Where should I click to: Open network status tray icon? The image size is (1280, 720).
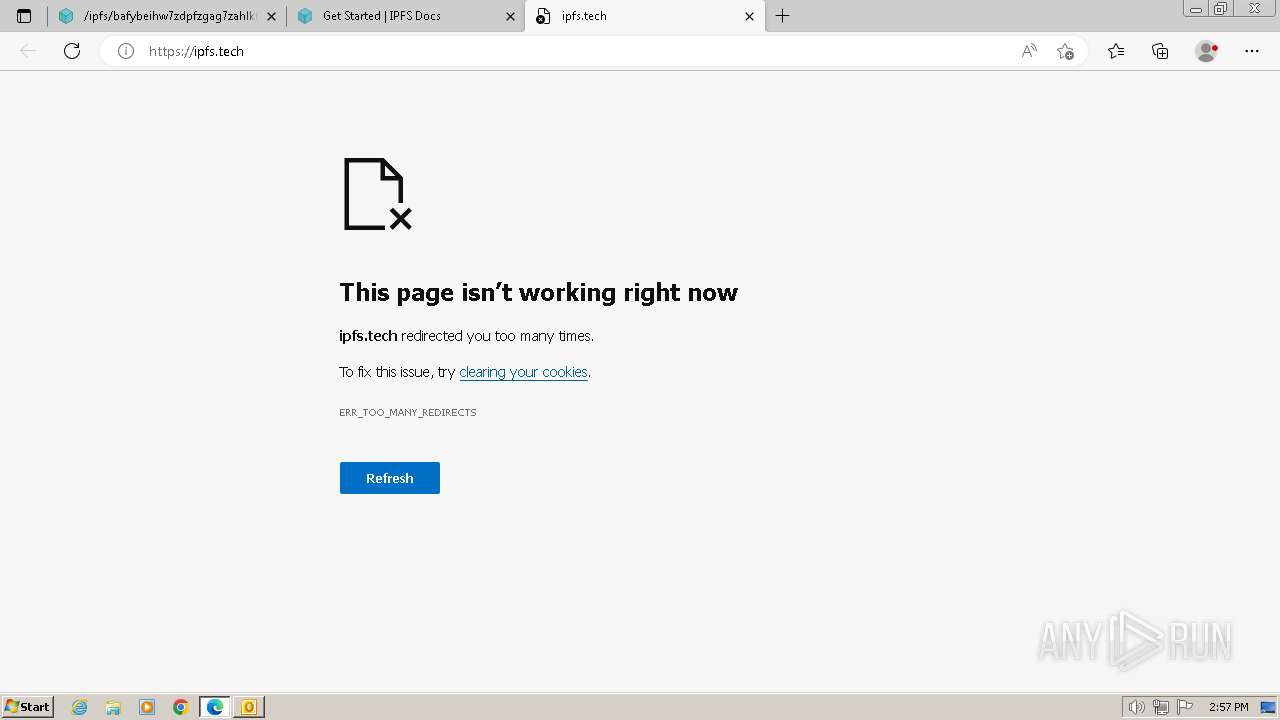pos(1161,707)
